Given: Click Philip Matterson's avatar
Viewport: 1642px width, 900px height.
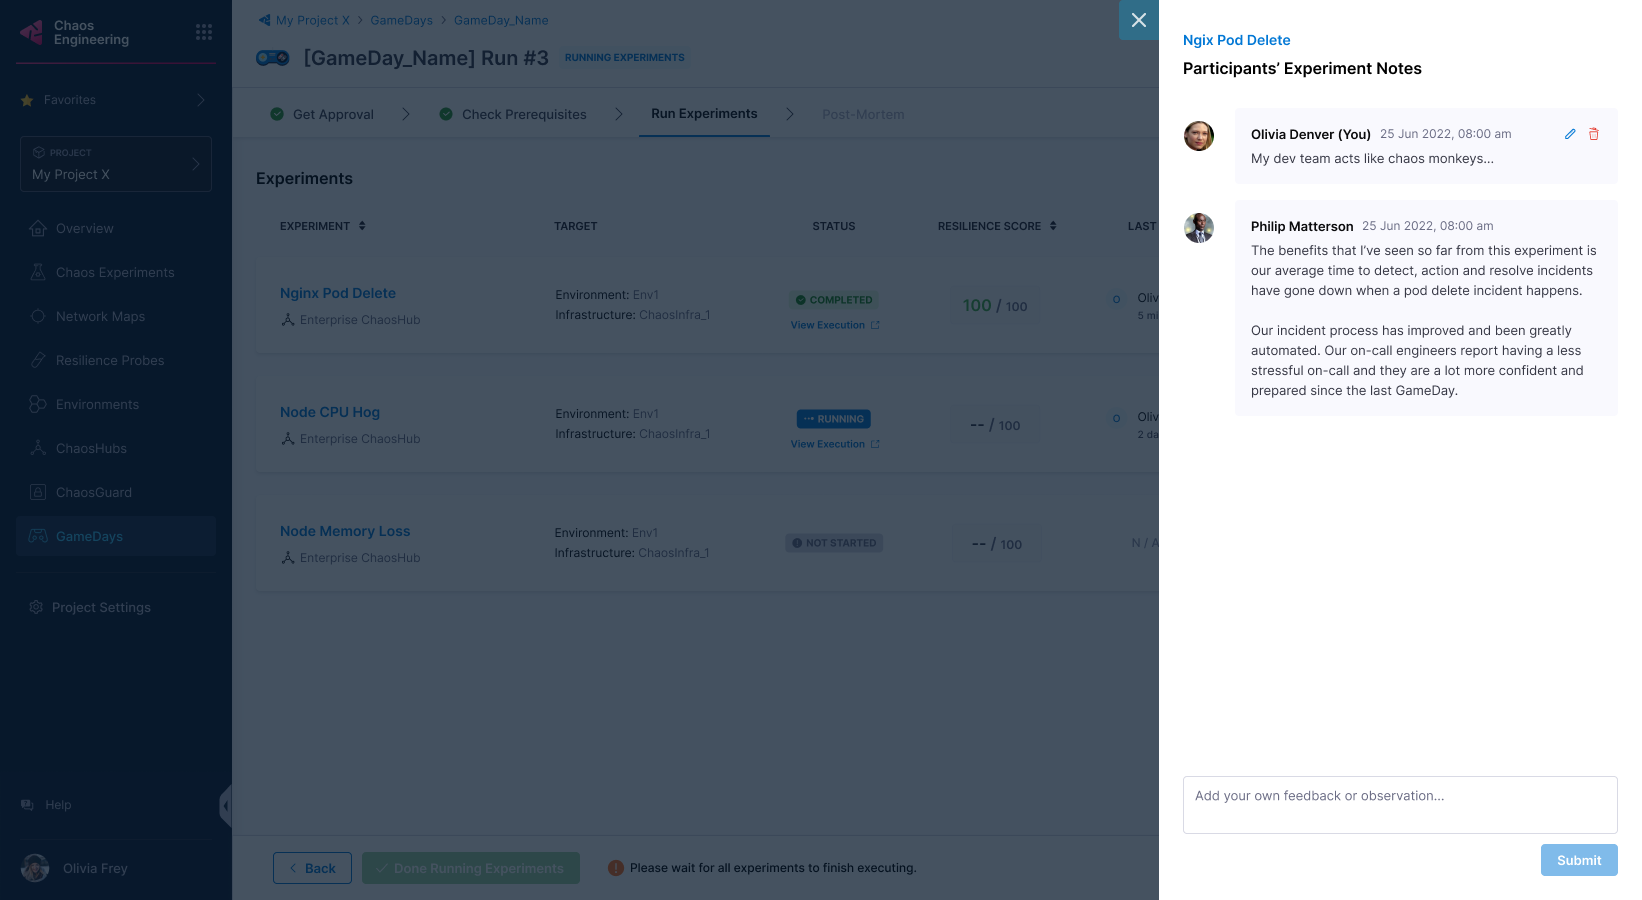Looking at the screenshot, I should (1199, 228).
